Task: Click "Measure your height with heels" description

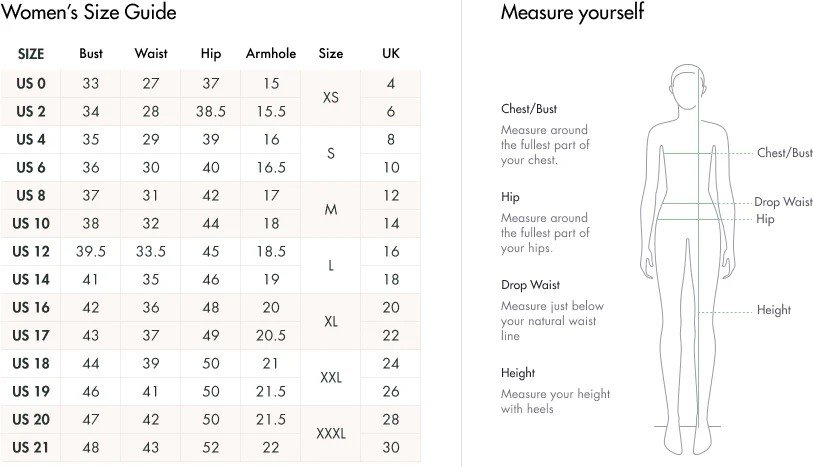Action: (x=555, y=401)
